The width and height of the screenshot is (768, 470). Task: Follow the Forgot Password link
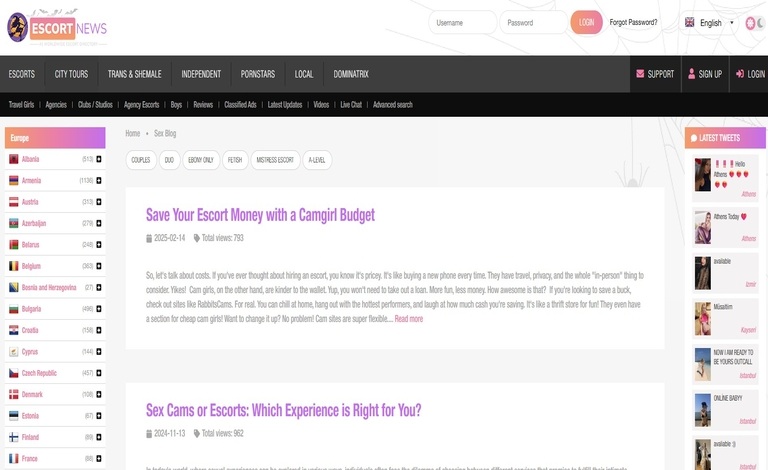click(633, 22)
